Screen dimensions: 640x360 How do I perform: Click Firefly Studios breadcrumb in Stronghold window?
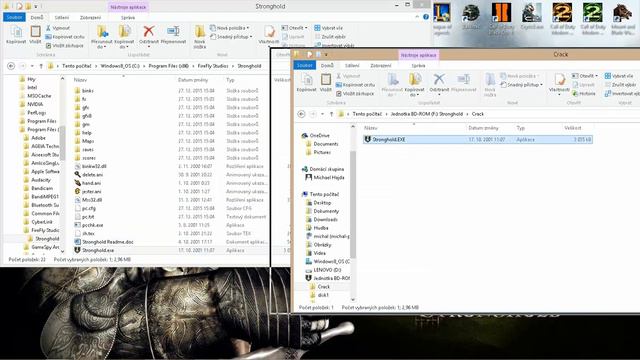coord(213,66)
